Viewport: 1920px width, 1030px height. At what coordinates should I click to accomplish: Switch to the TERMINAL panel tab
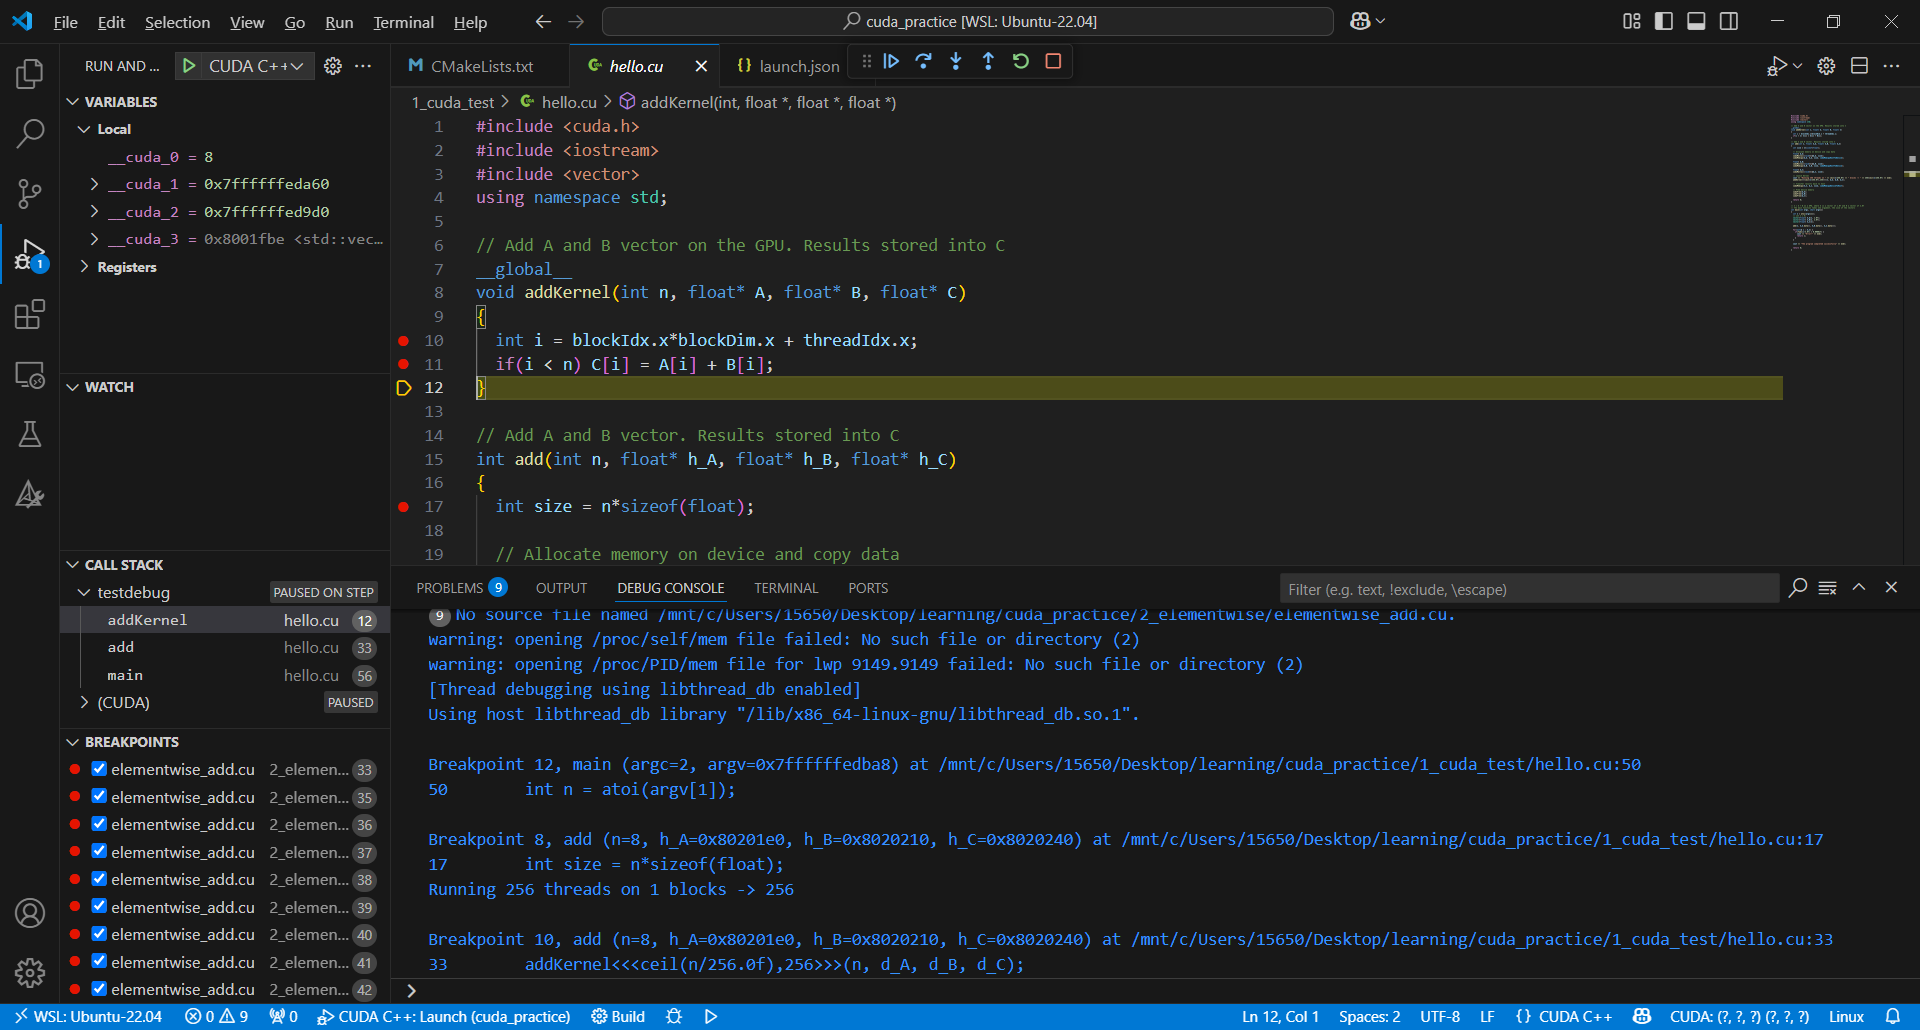point(785,588)
